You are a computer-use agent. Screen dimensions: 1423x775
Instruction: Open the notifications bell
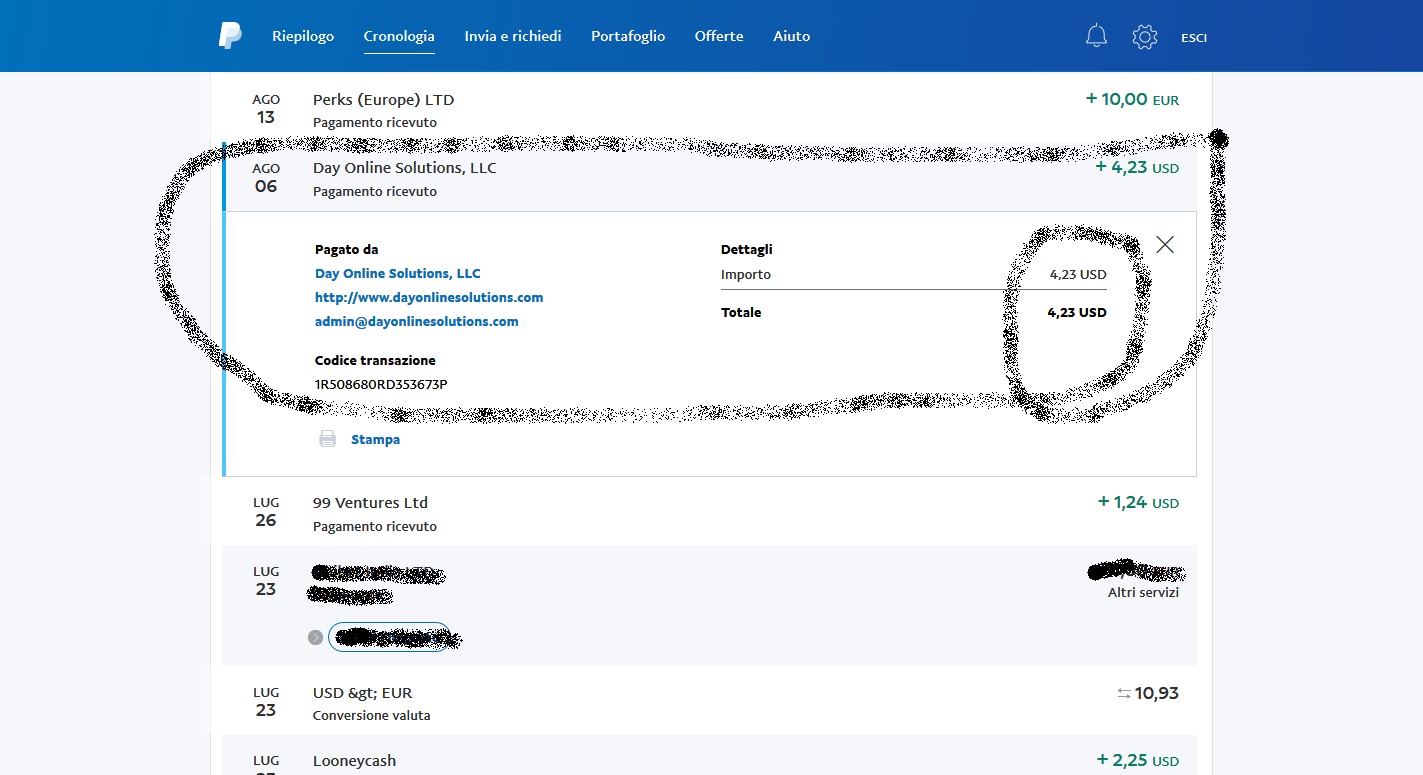tap(1096, 37)
